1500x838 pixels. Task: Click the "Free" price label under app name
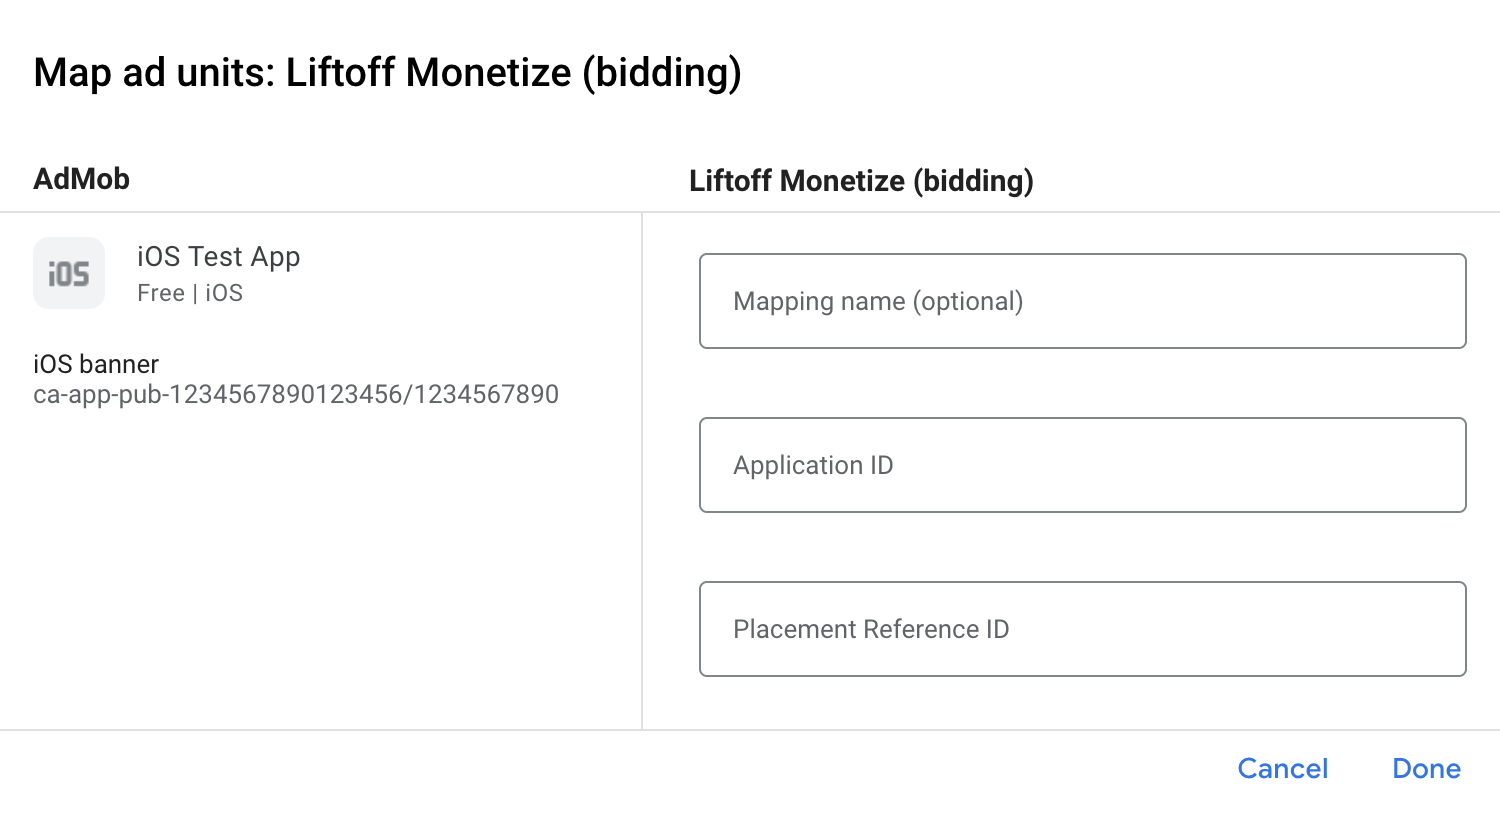(161, 293)
